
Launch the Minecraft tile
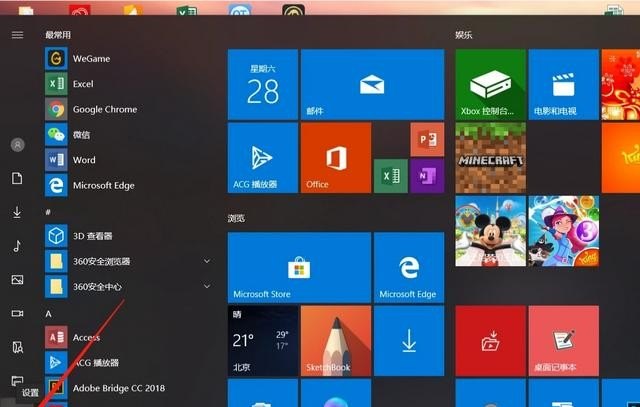pos(491,158)
